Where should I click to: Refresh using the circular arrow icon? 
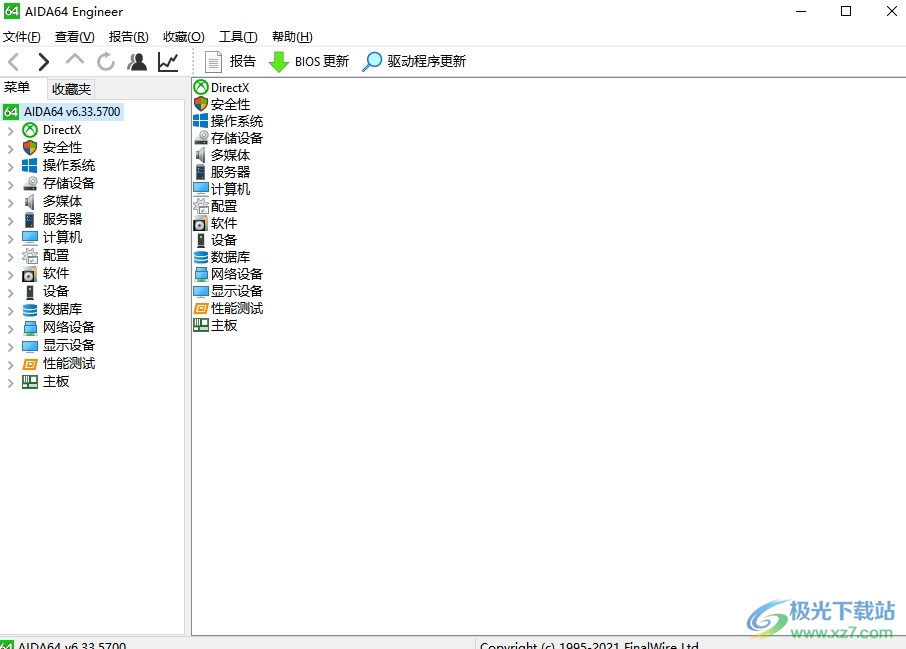coord(106,61)
